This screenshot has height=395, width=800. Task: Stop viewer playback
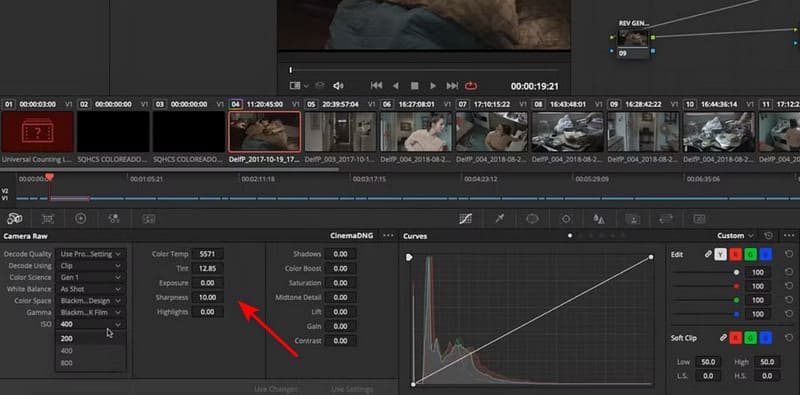tap(414, 86)
